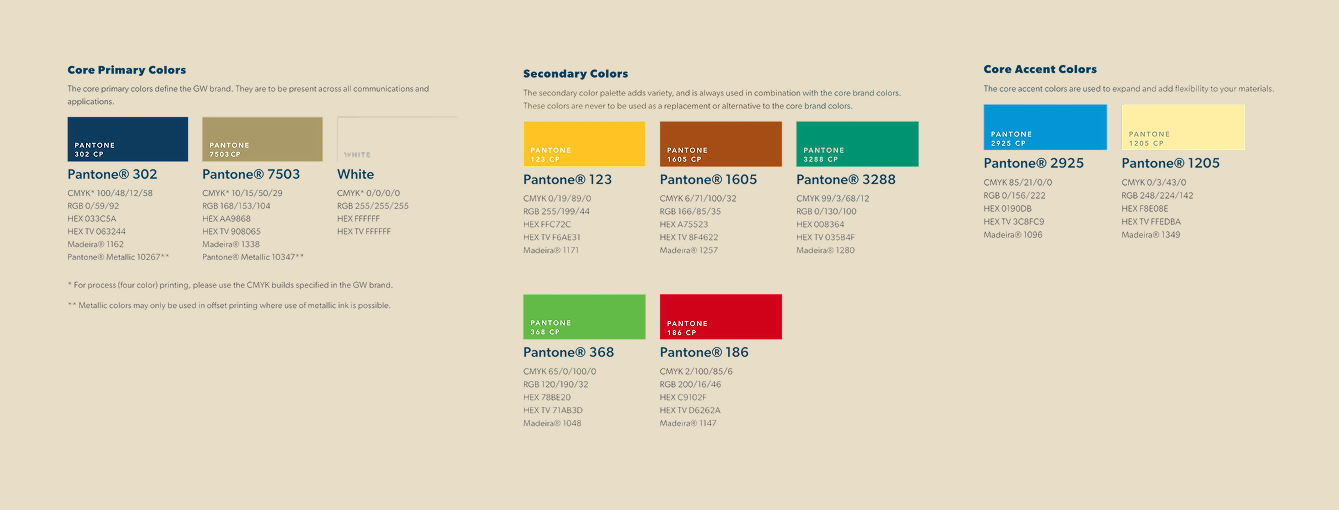1339x510 pixels.
Task: Click the red Pantone 186 CP swatch
Action: 721,317
